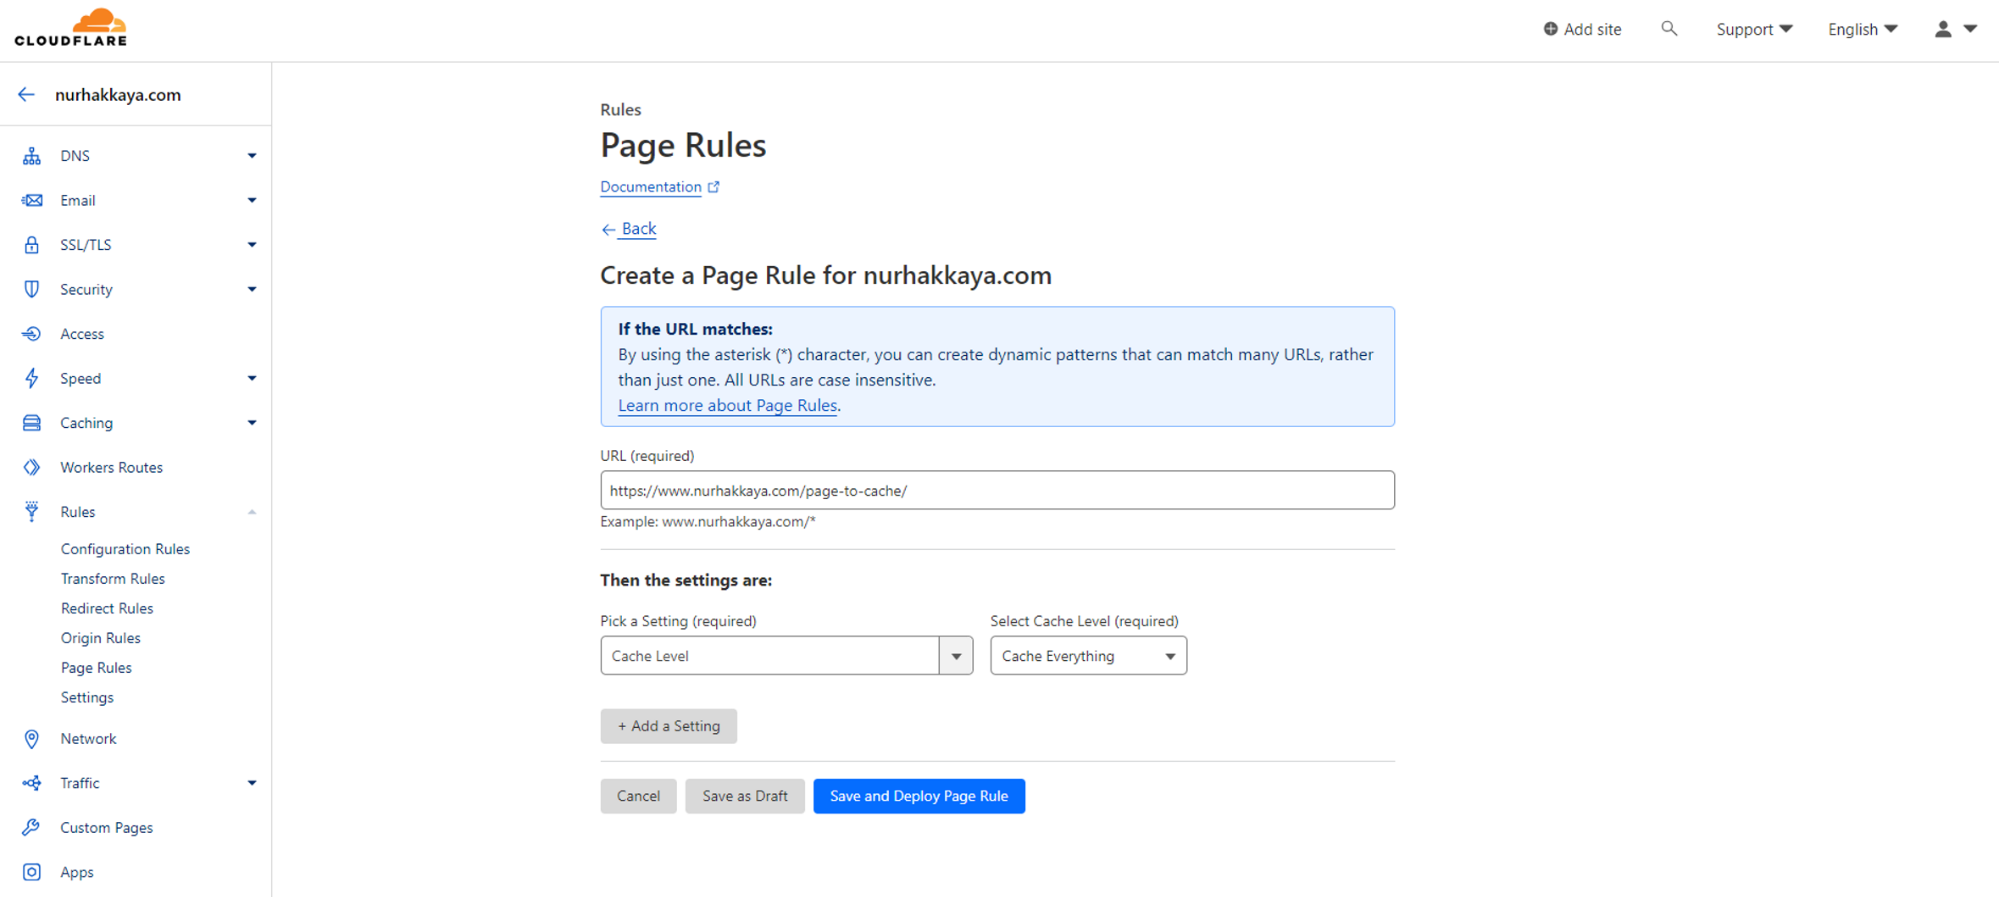Open search with magnifier icon
The height and width of the screenshot is (898, 1999).
click(x=1669, y=29)
